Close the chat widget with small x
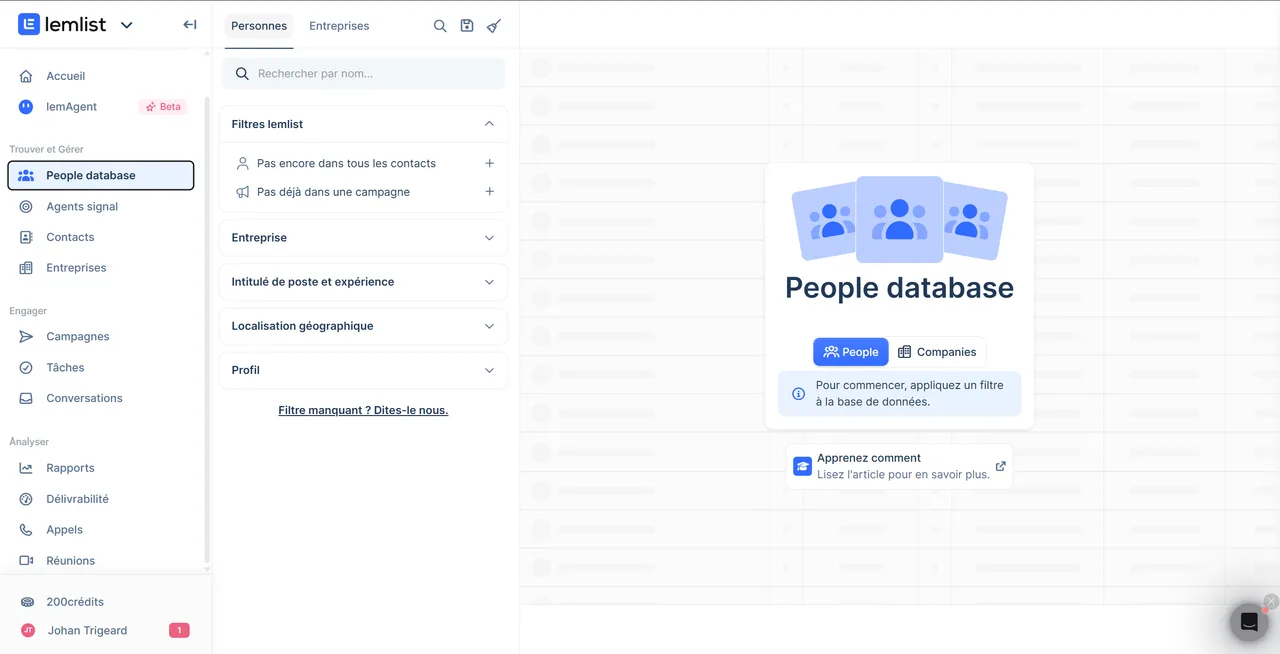This screenshot has height=654, width=1280. coord(1271,602)
